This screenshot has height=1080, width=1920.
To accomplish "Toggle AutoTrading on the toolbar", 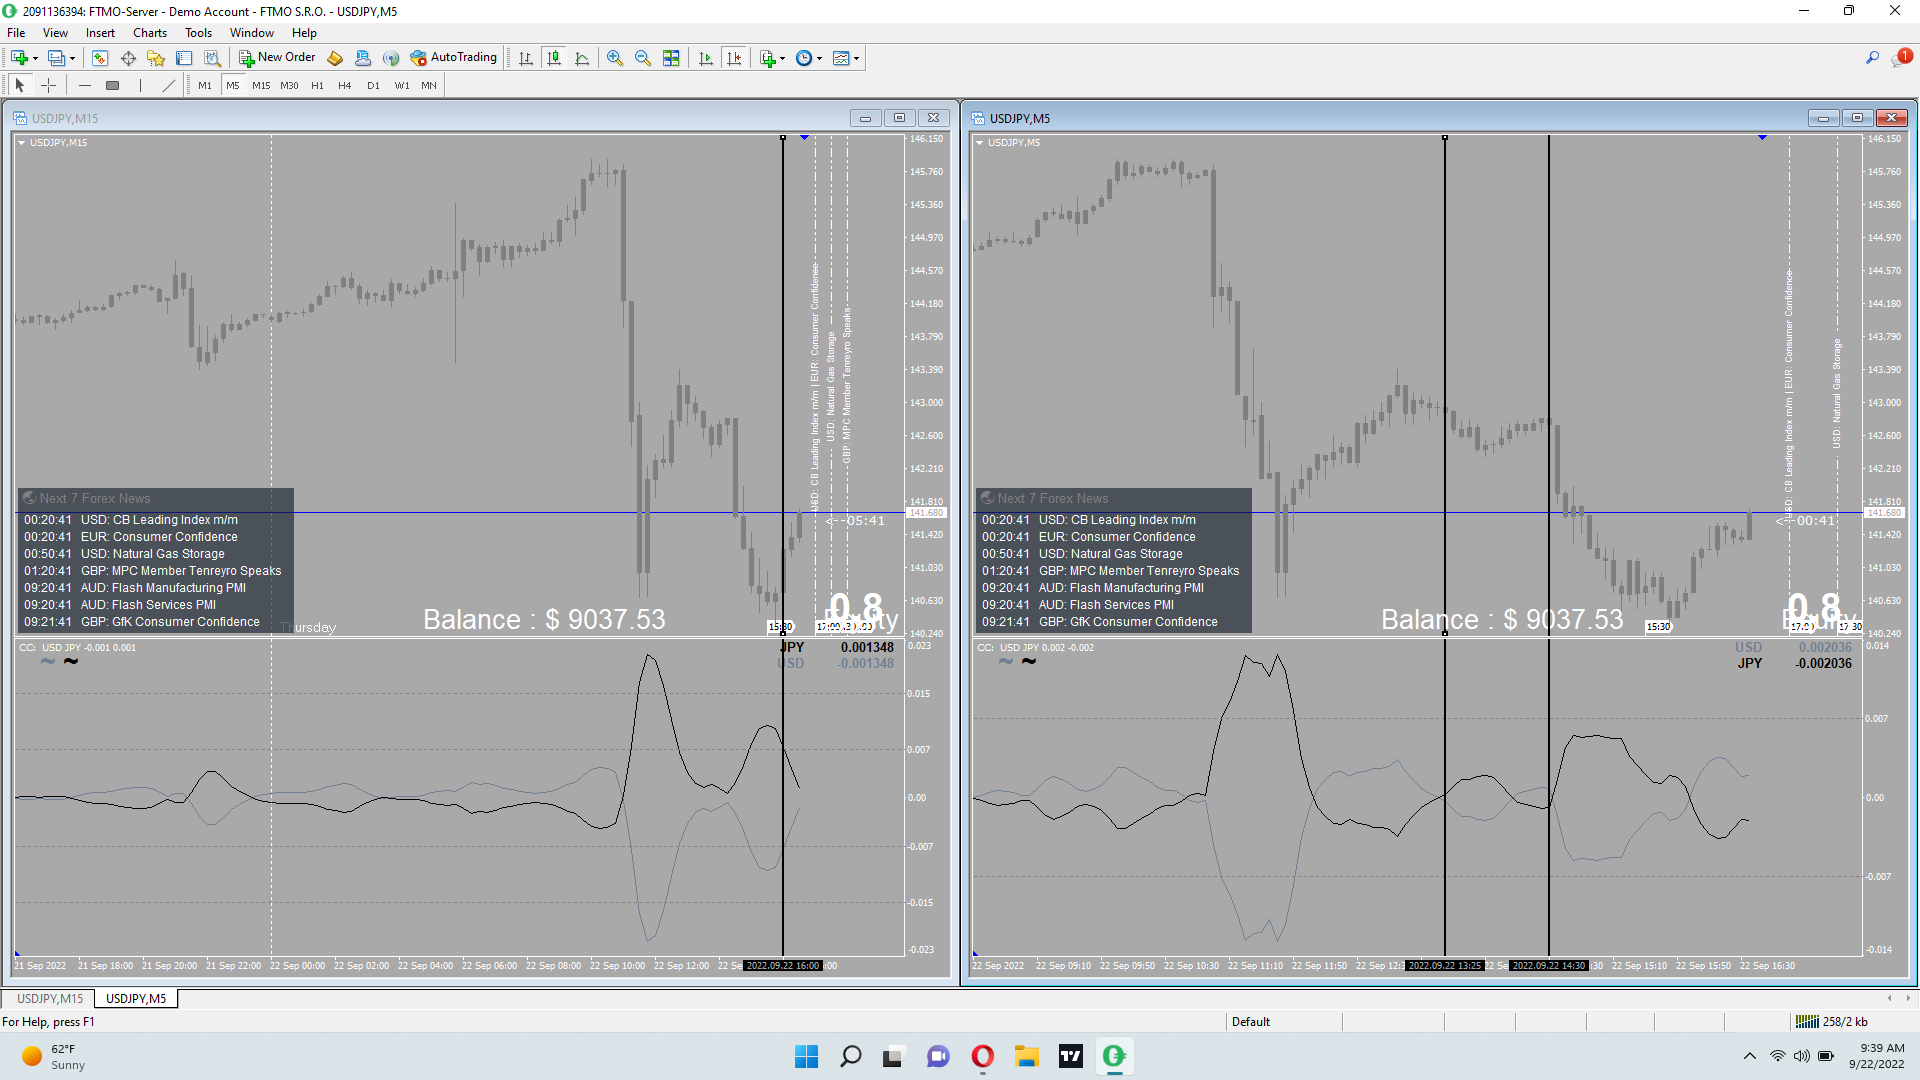I will [x=453, y=58].
